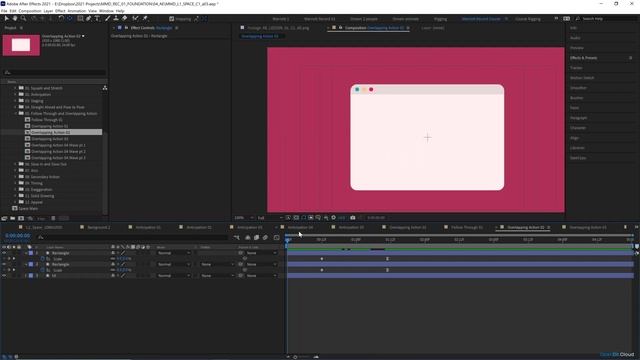Enable the Snapping checkbox in toolbar

tap(171, 19)
